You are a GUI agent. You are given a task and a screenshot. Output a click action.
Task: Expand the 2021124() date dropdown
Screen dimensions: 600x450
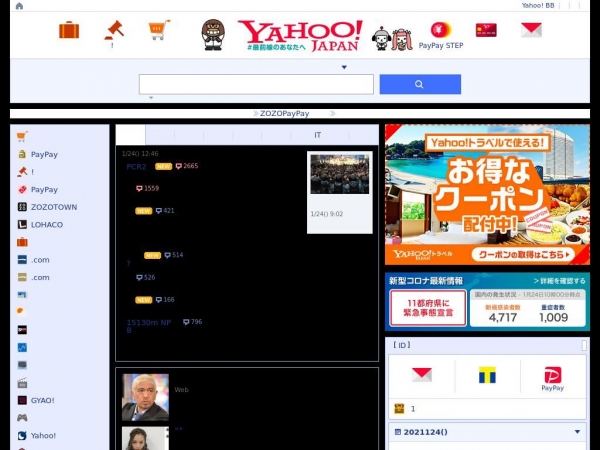click(x=577, y=432)
